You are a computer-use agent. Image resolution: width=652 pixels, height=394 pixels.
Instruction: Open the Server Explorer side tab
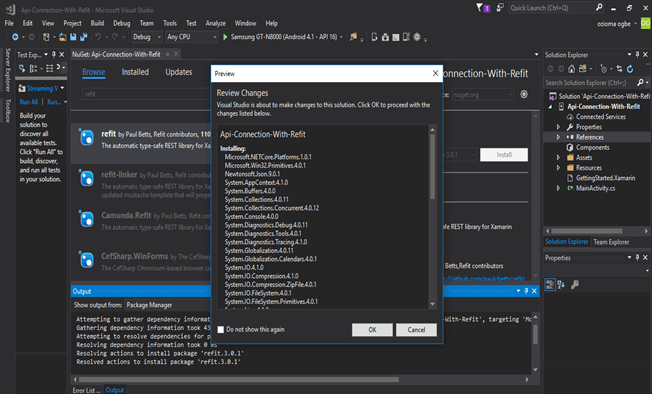[x=7, y=69]
